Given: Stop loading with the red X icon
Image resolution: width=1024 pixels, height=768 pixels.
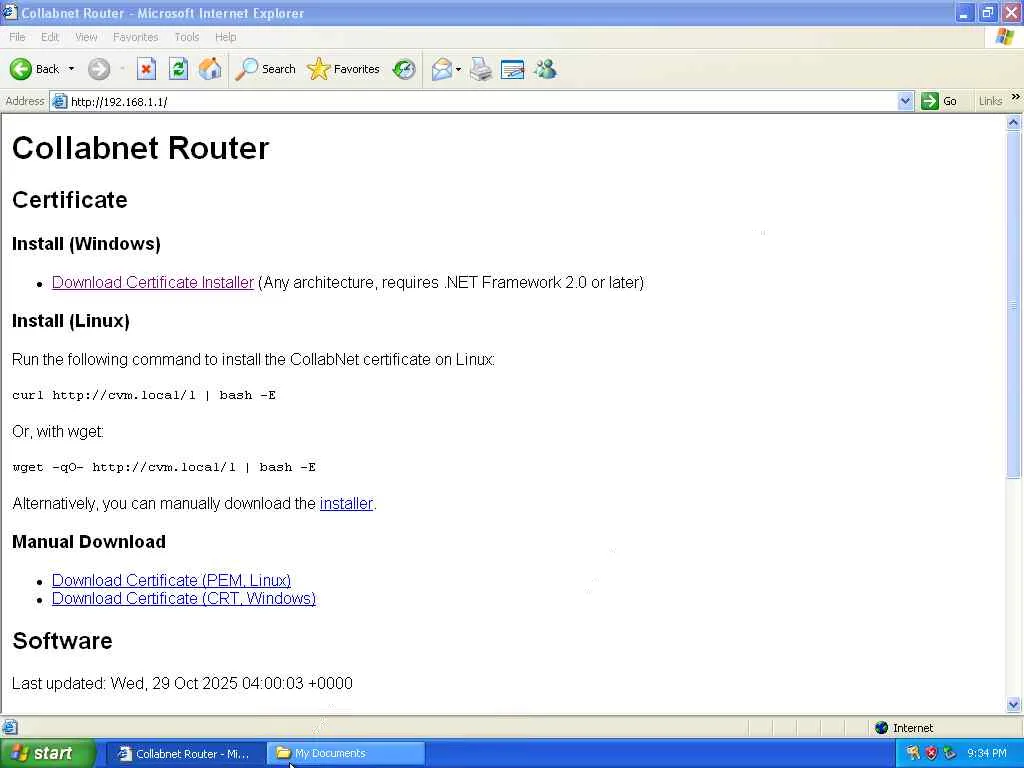Looking at the screenshot, I should click(x=146, y=69).
